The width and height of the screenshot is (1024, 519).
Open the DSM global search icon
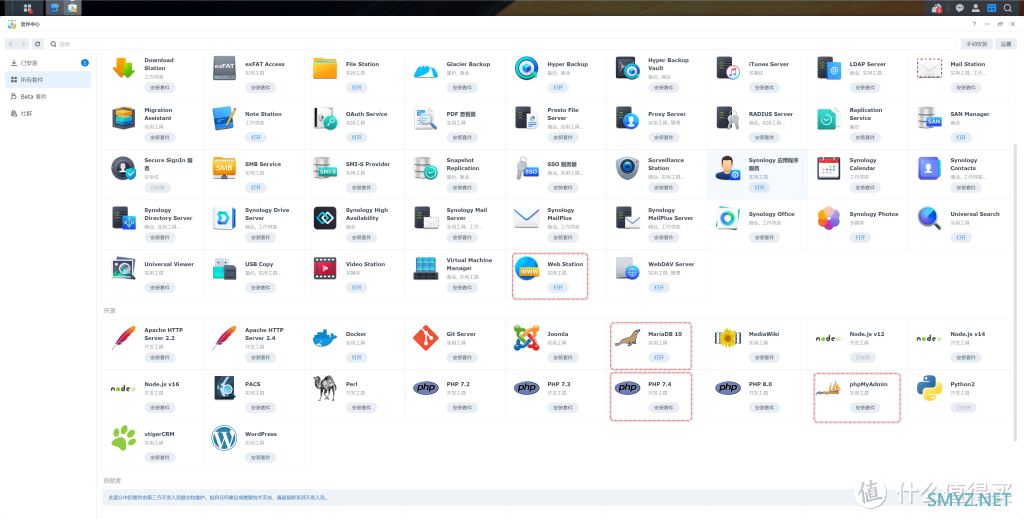1008,8
